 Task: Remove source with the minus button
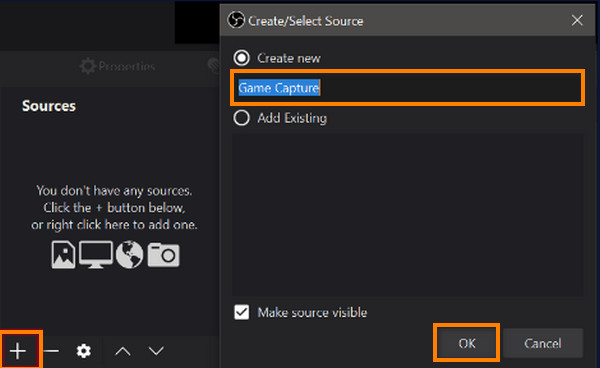[51, 351]
